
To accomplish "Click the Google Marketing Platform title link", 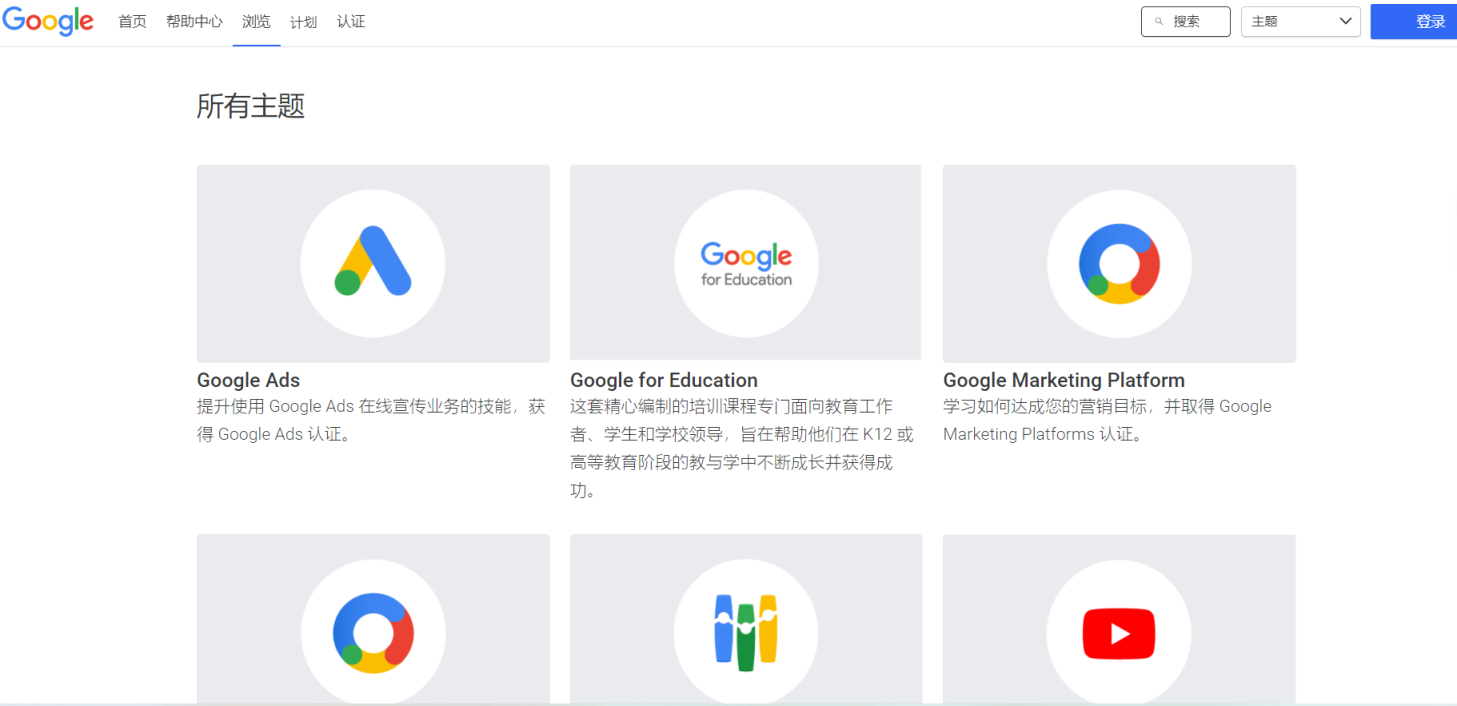I will (1063, 380).
